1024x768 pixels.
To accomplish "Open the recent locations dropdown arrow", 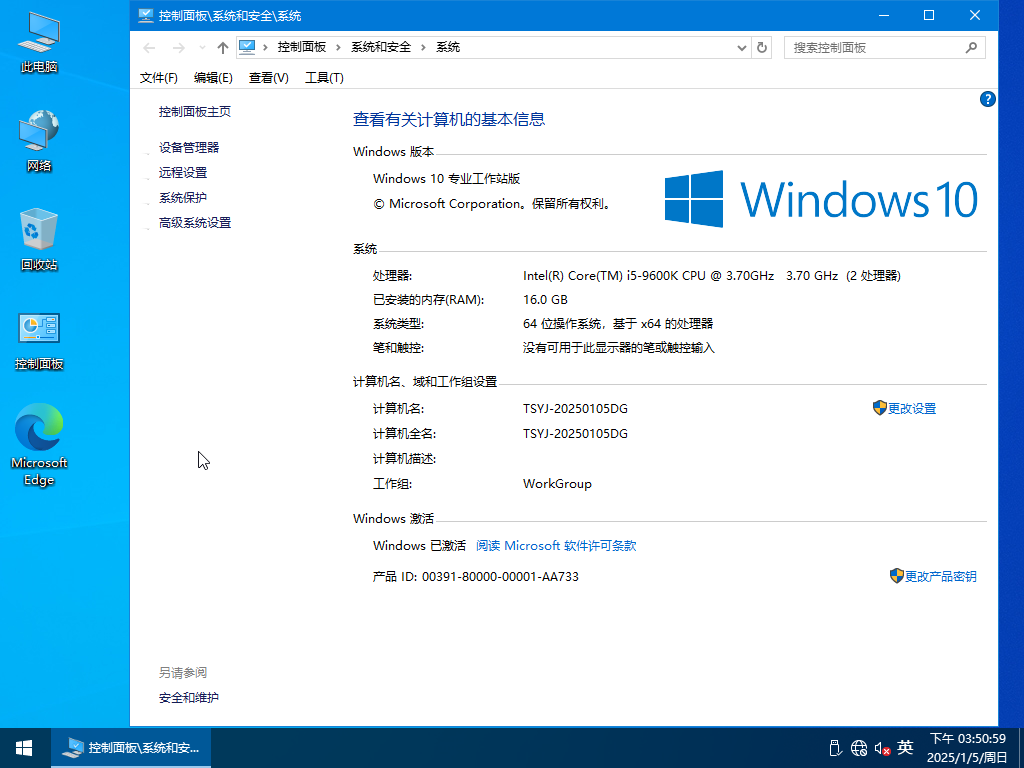I will pyautogui.click(x=202, y=48).
